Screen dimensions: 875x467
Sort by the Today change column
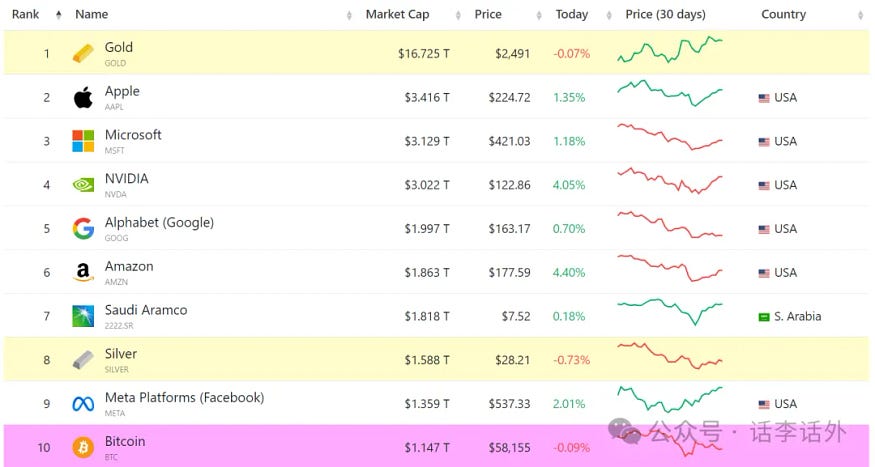[x=572, y=15]
